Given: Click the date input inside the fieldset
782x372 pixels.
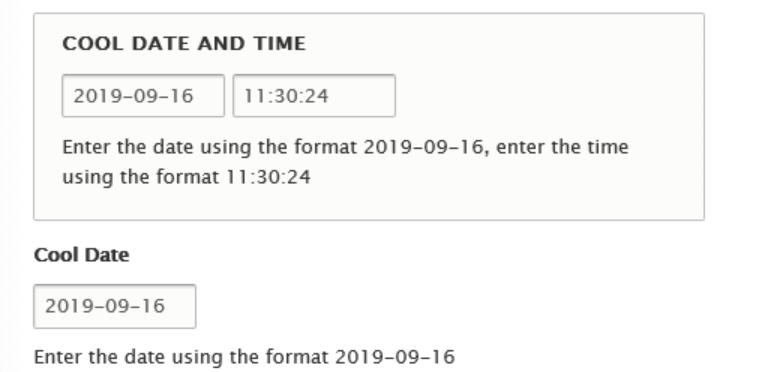Looking at the screenshot, I should click(x=143, y=96).
